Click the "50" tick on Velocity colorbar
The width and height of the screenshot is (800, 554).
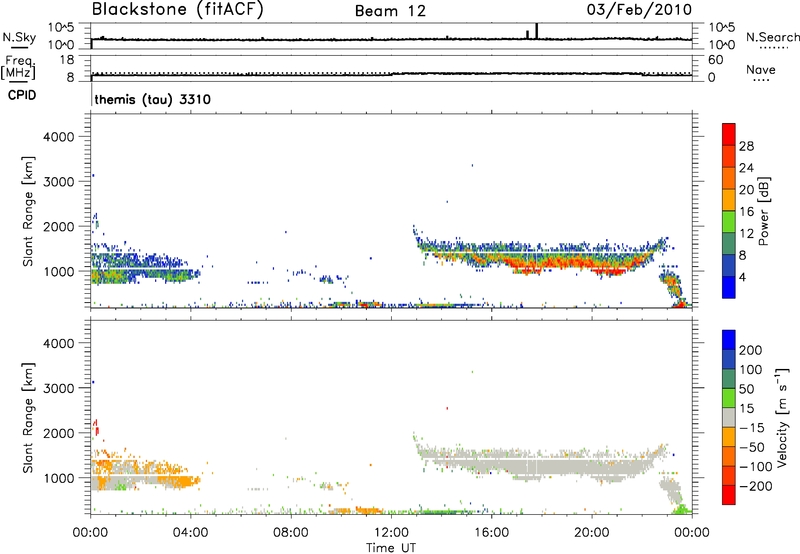(x=746, y=389)
